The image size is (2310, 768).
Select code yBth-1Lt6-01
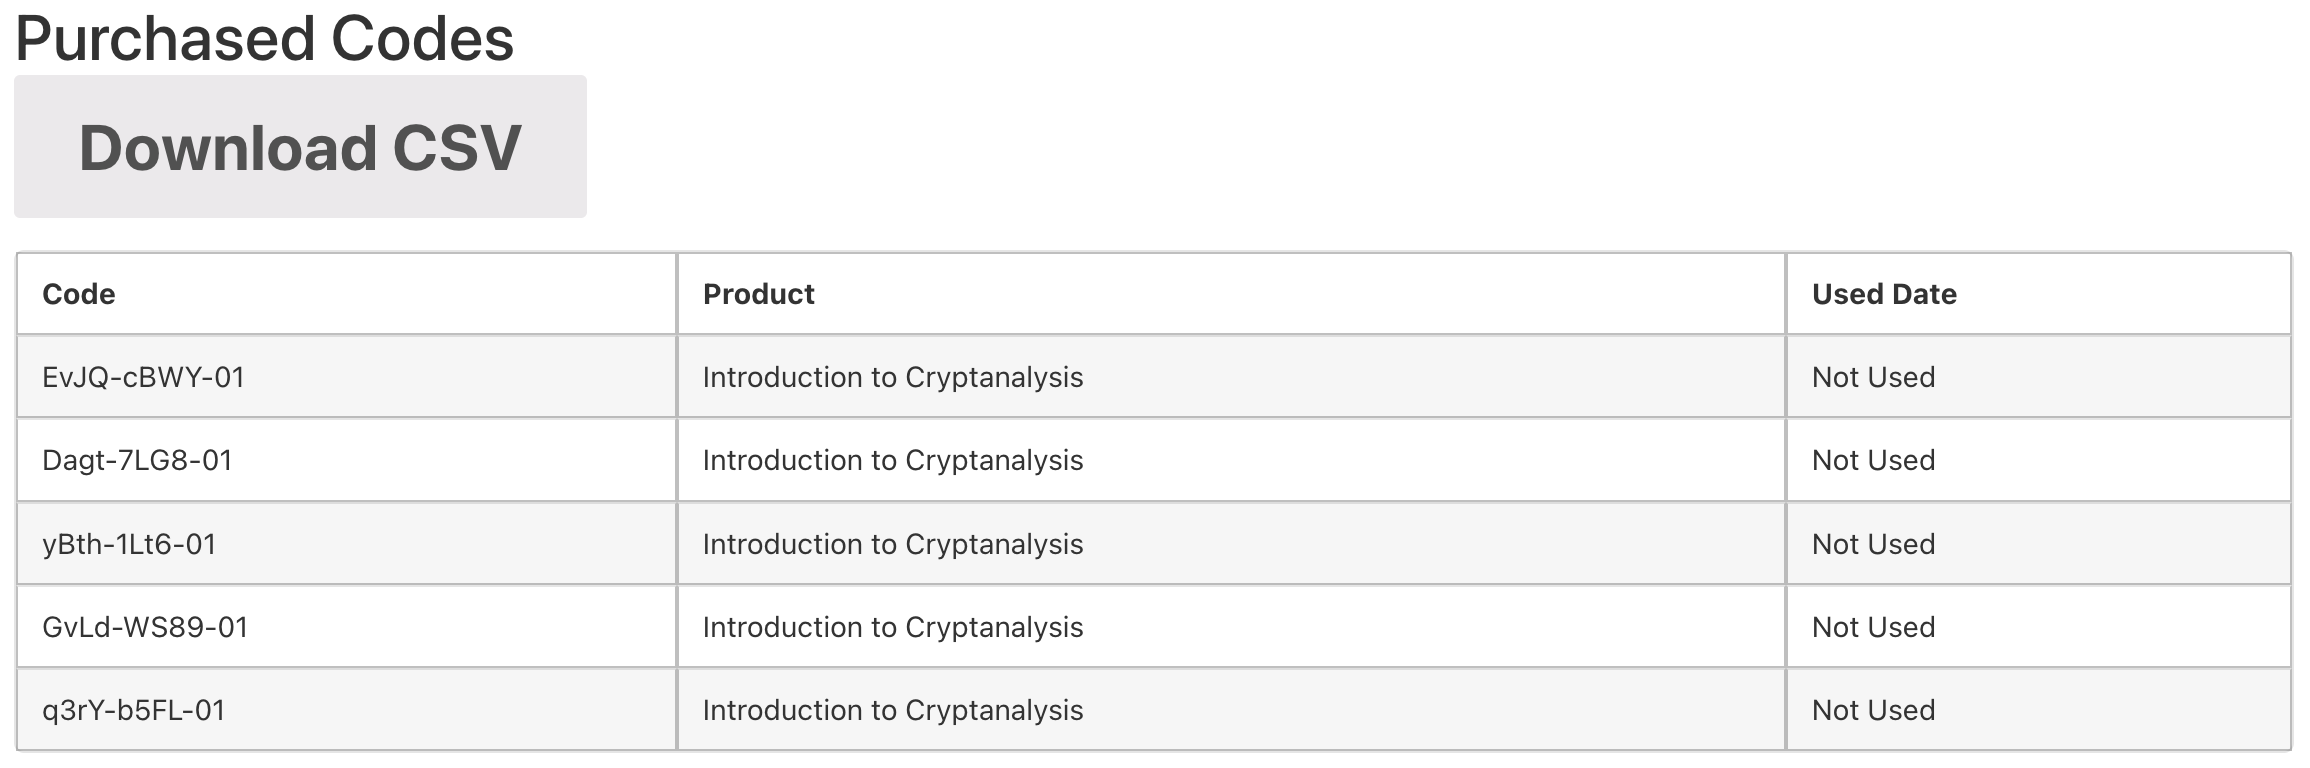[129, 544]
